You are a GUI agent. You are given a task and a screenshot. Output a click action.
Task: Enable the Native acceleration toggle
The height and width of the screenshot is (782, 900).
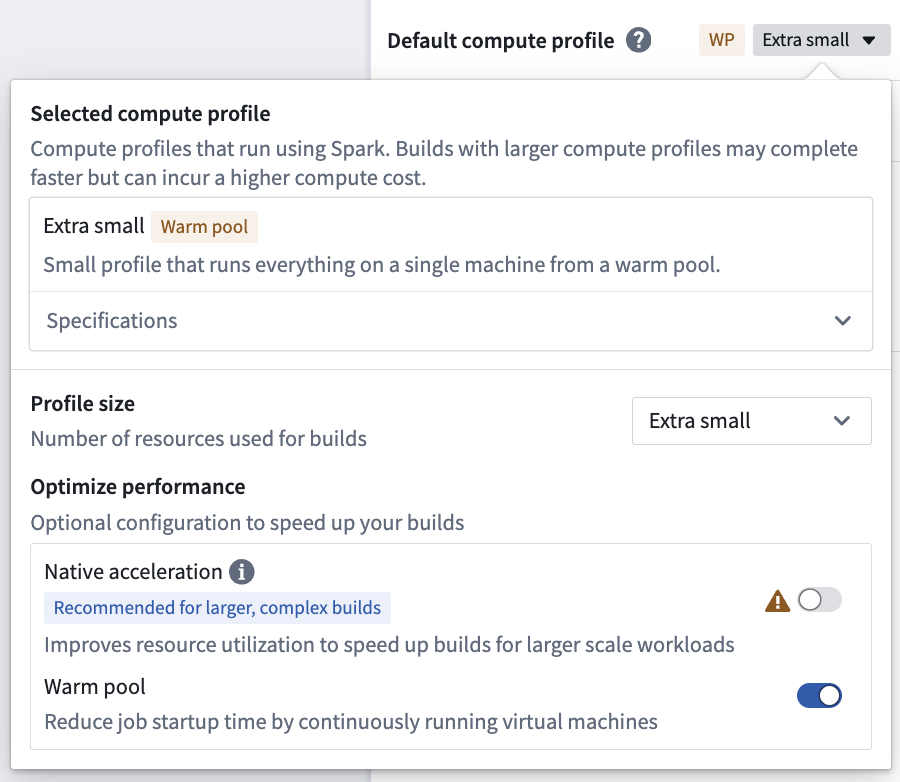click(x=818, y=600)
